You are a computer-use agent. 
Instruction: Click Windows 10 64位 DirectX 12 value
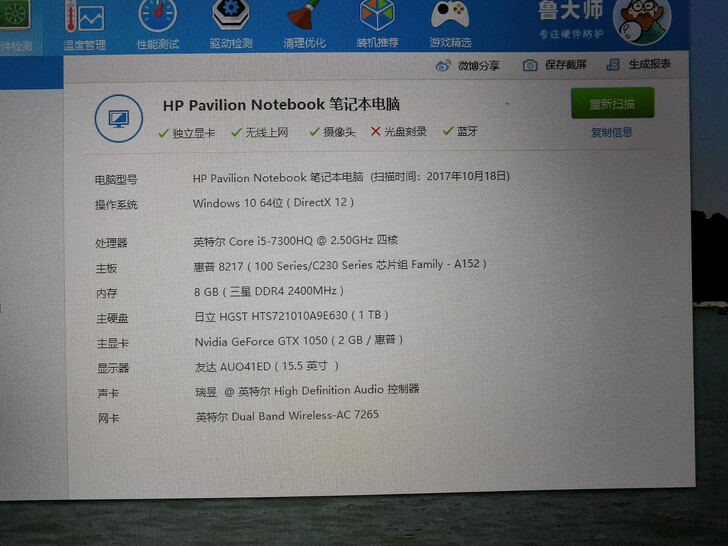273,203
